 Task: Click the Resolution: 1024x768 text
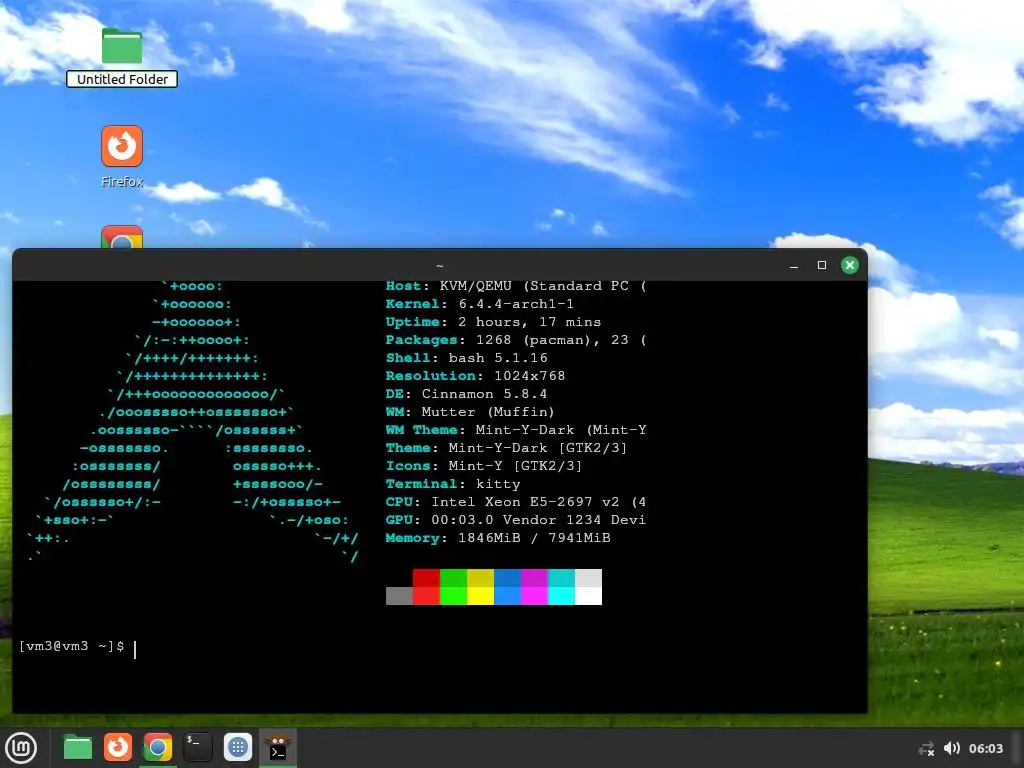(x=475, y=376)
